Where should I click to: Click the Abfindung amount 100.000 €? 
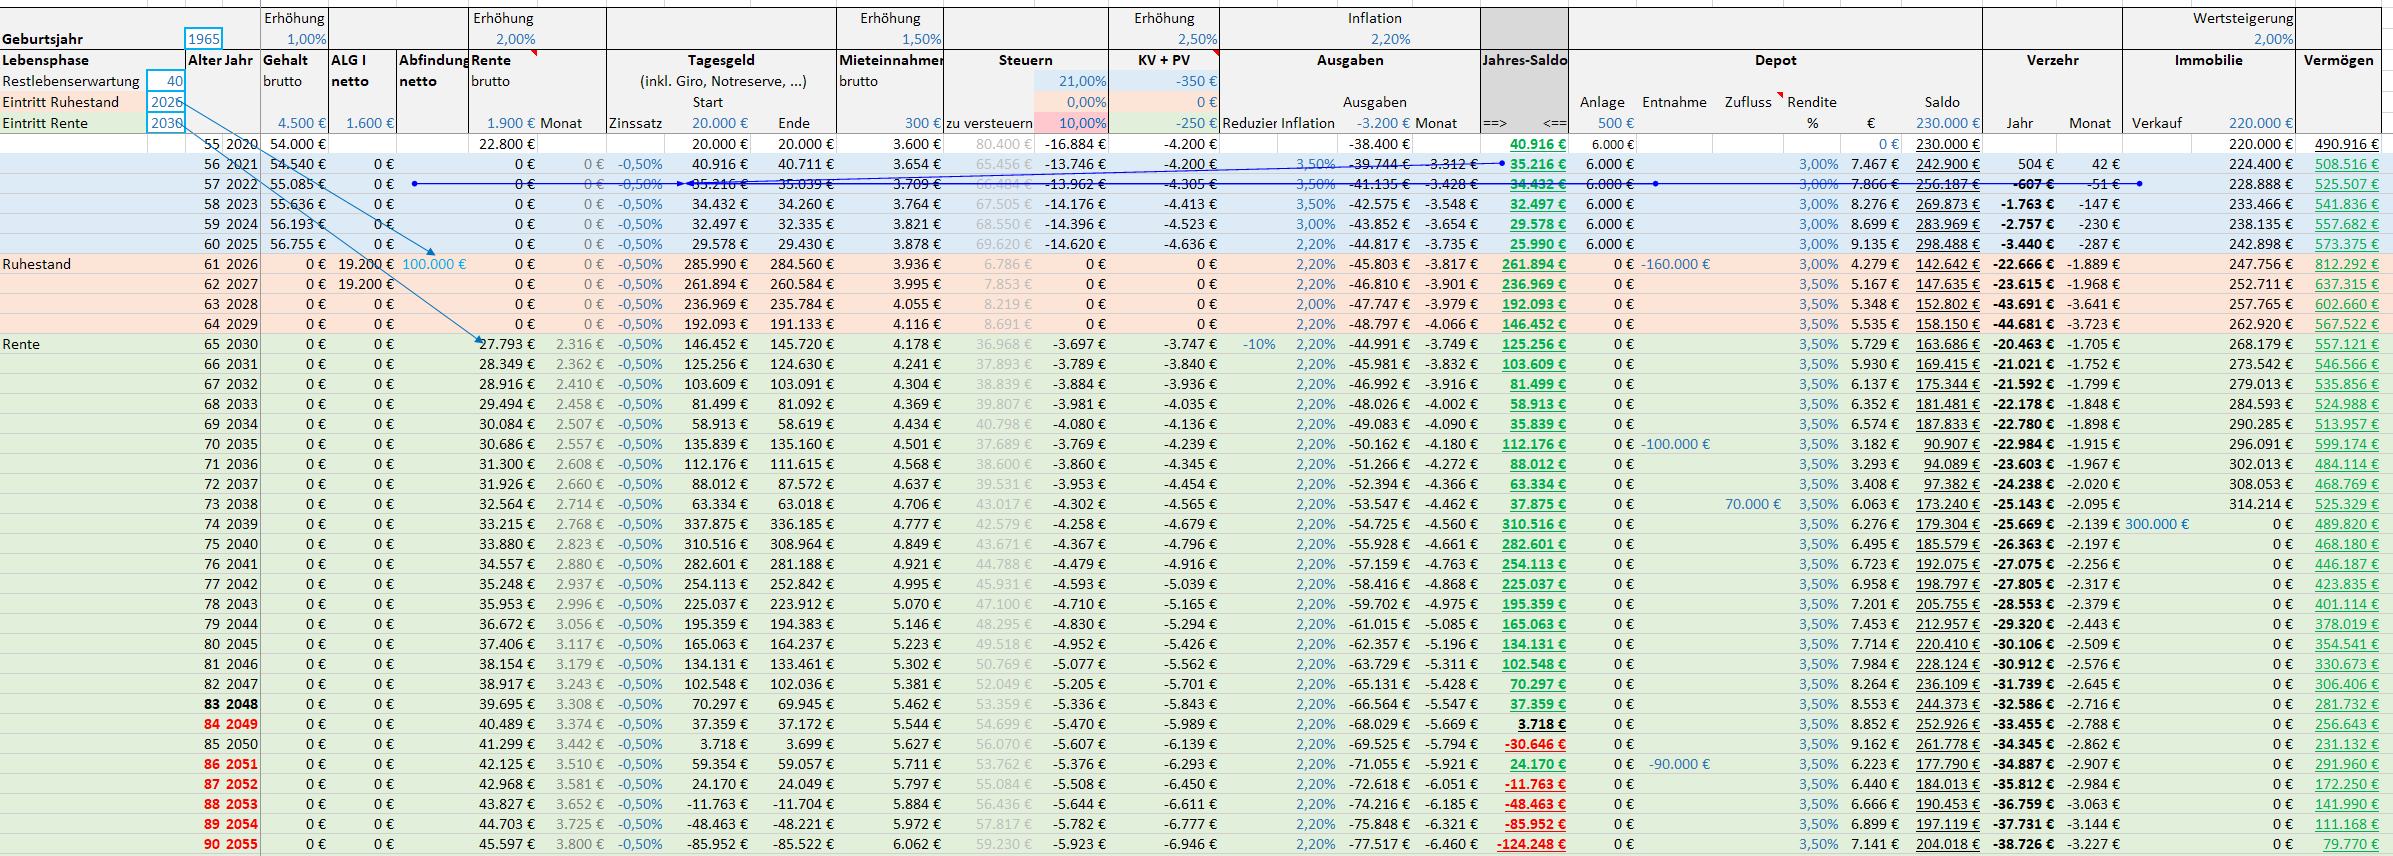(x=434, y=264)
